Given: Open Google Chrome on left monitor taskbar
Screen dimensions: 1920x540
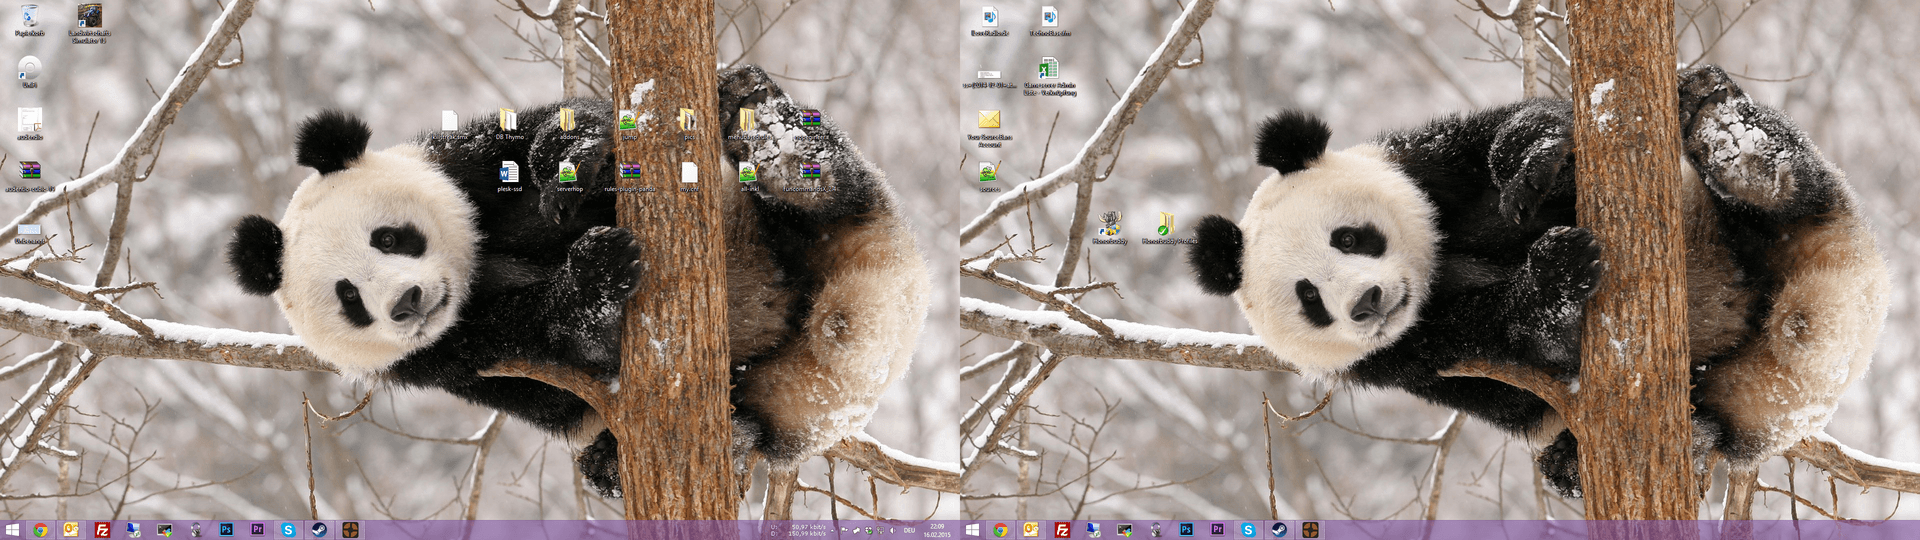Looking at the screenshot, I should [x=41, y=530].
